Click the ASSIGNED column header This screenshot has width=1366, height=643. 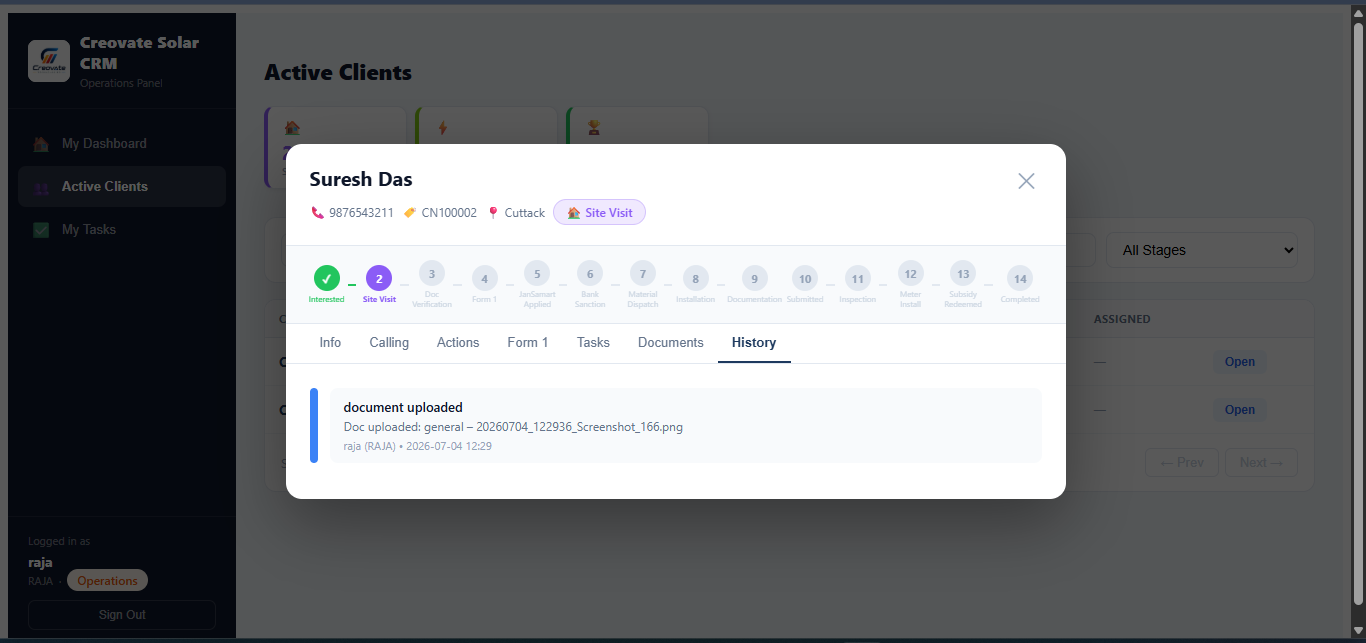(1122, 320)
